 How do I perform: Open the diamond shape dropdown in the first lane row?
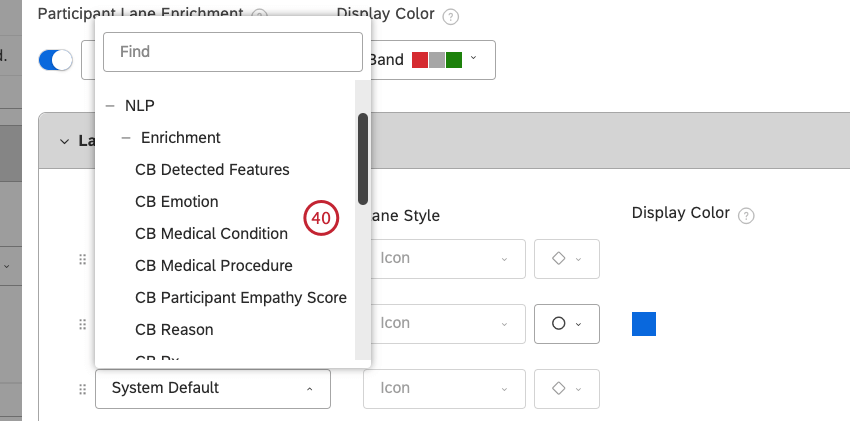(566, 258)
